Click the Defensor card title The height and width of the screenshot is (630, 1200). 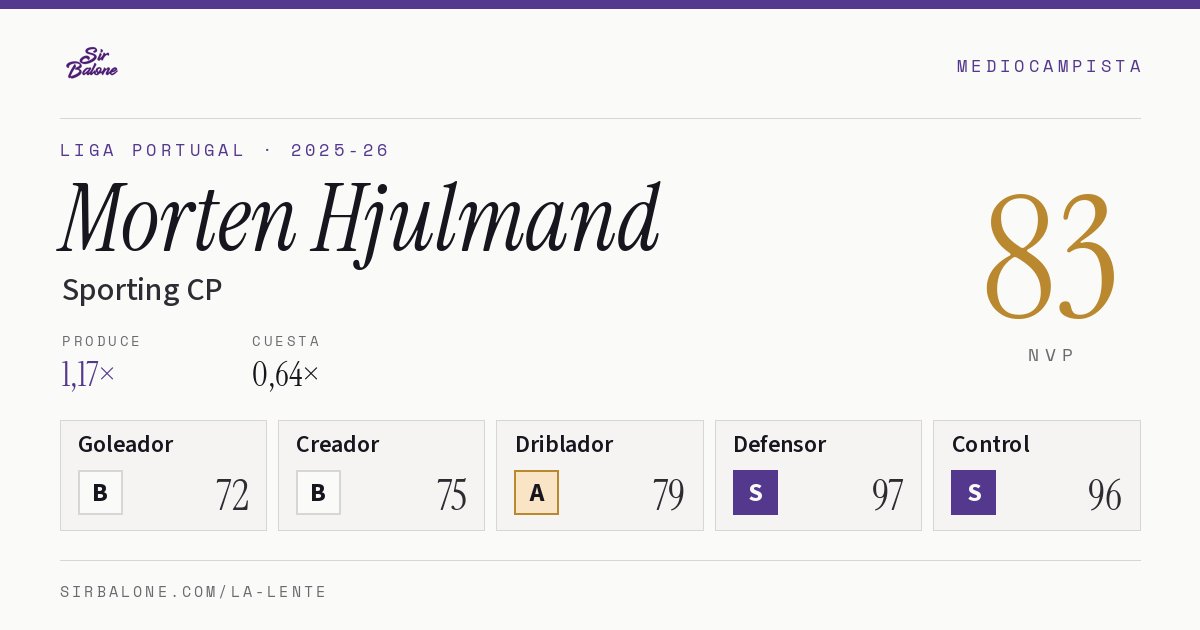tap(780, 444)
